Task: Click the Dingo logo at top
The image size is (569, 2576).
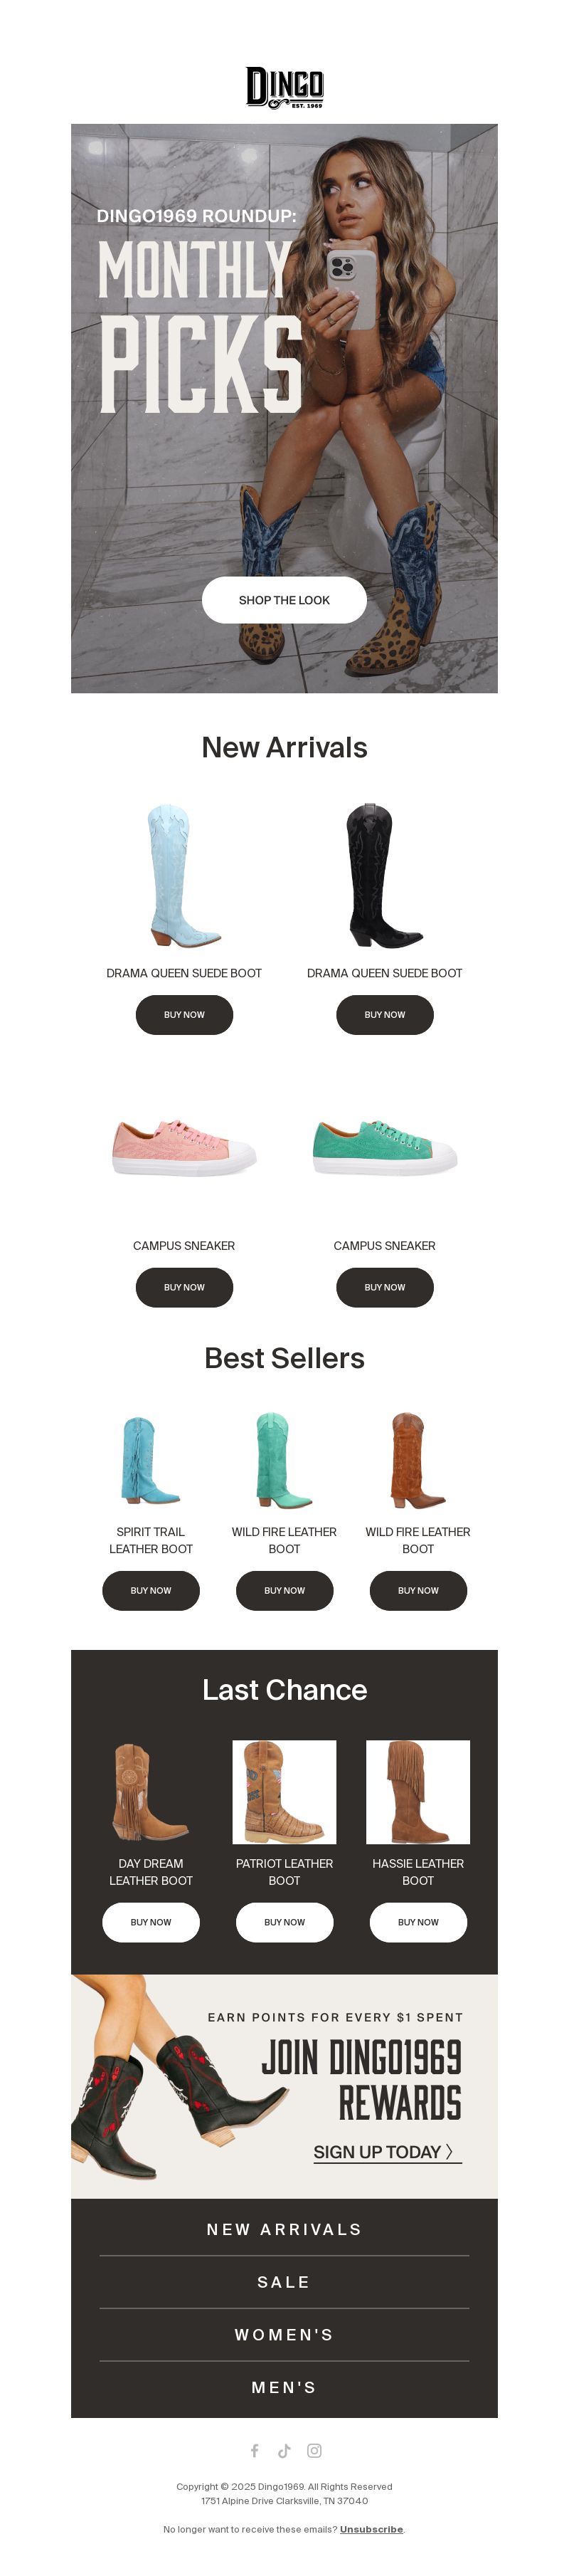Action: tap(284, 88)
